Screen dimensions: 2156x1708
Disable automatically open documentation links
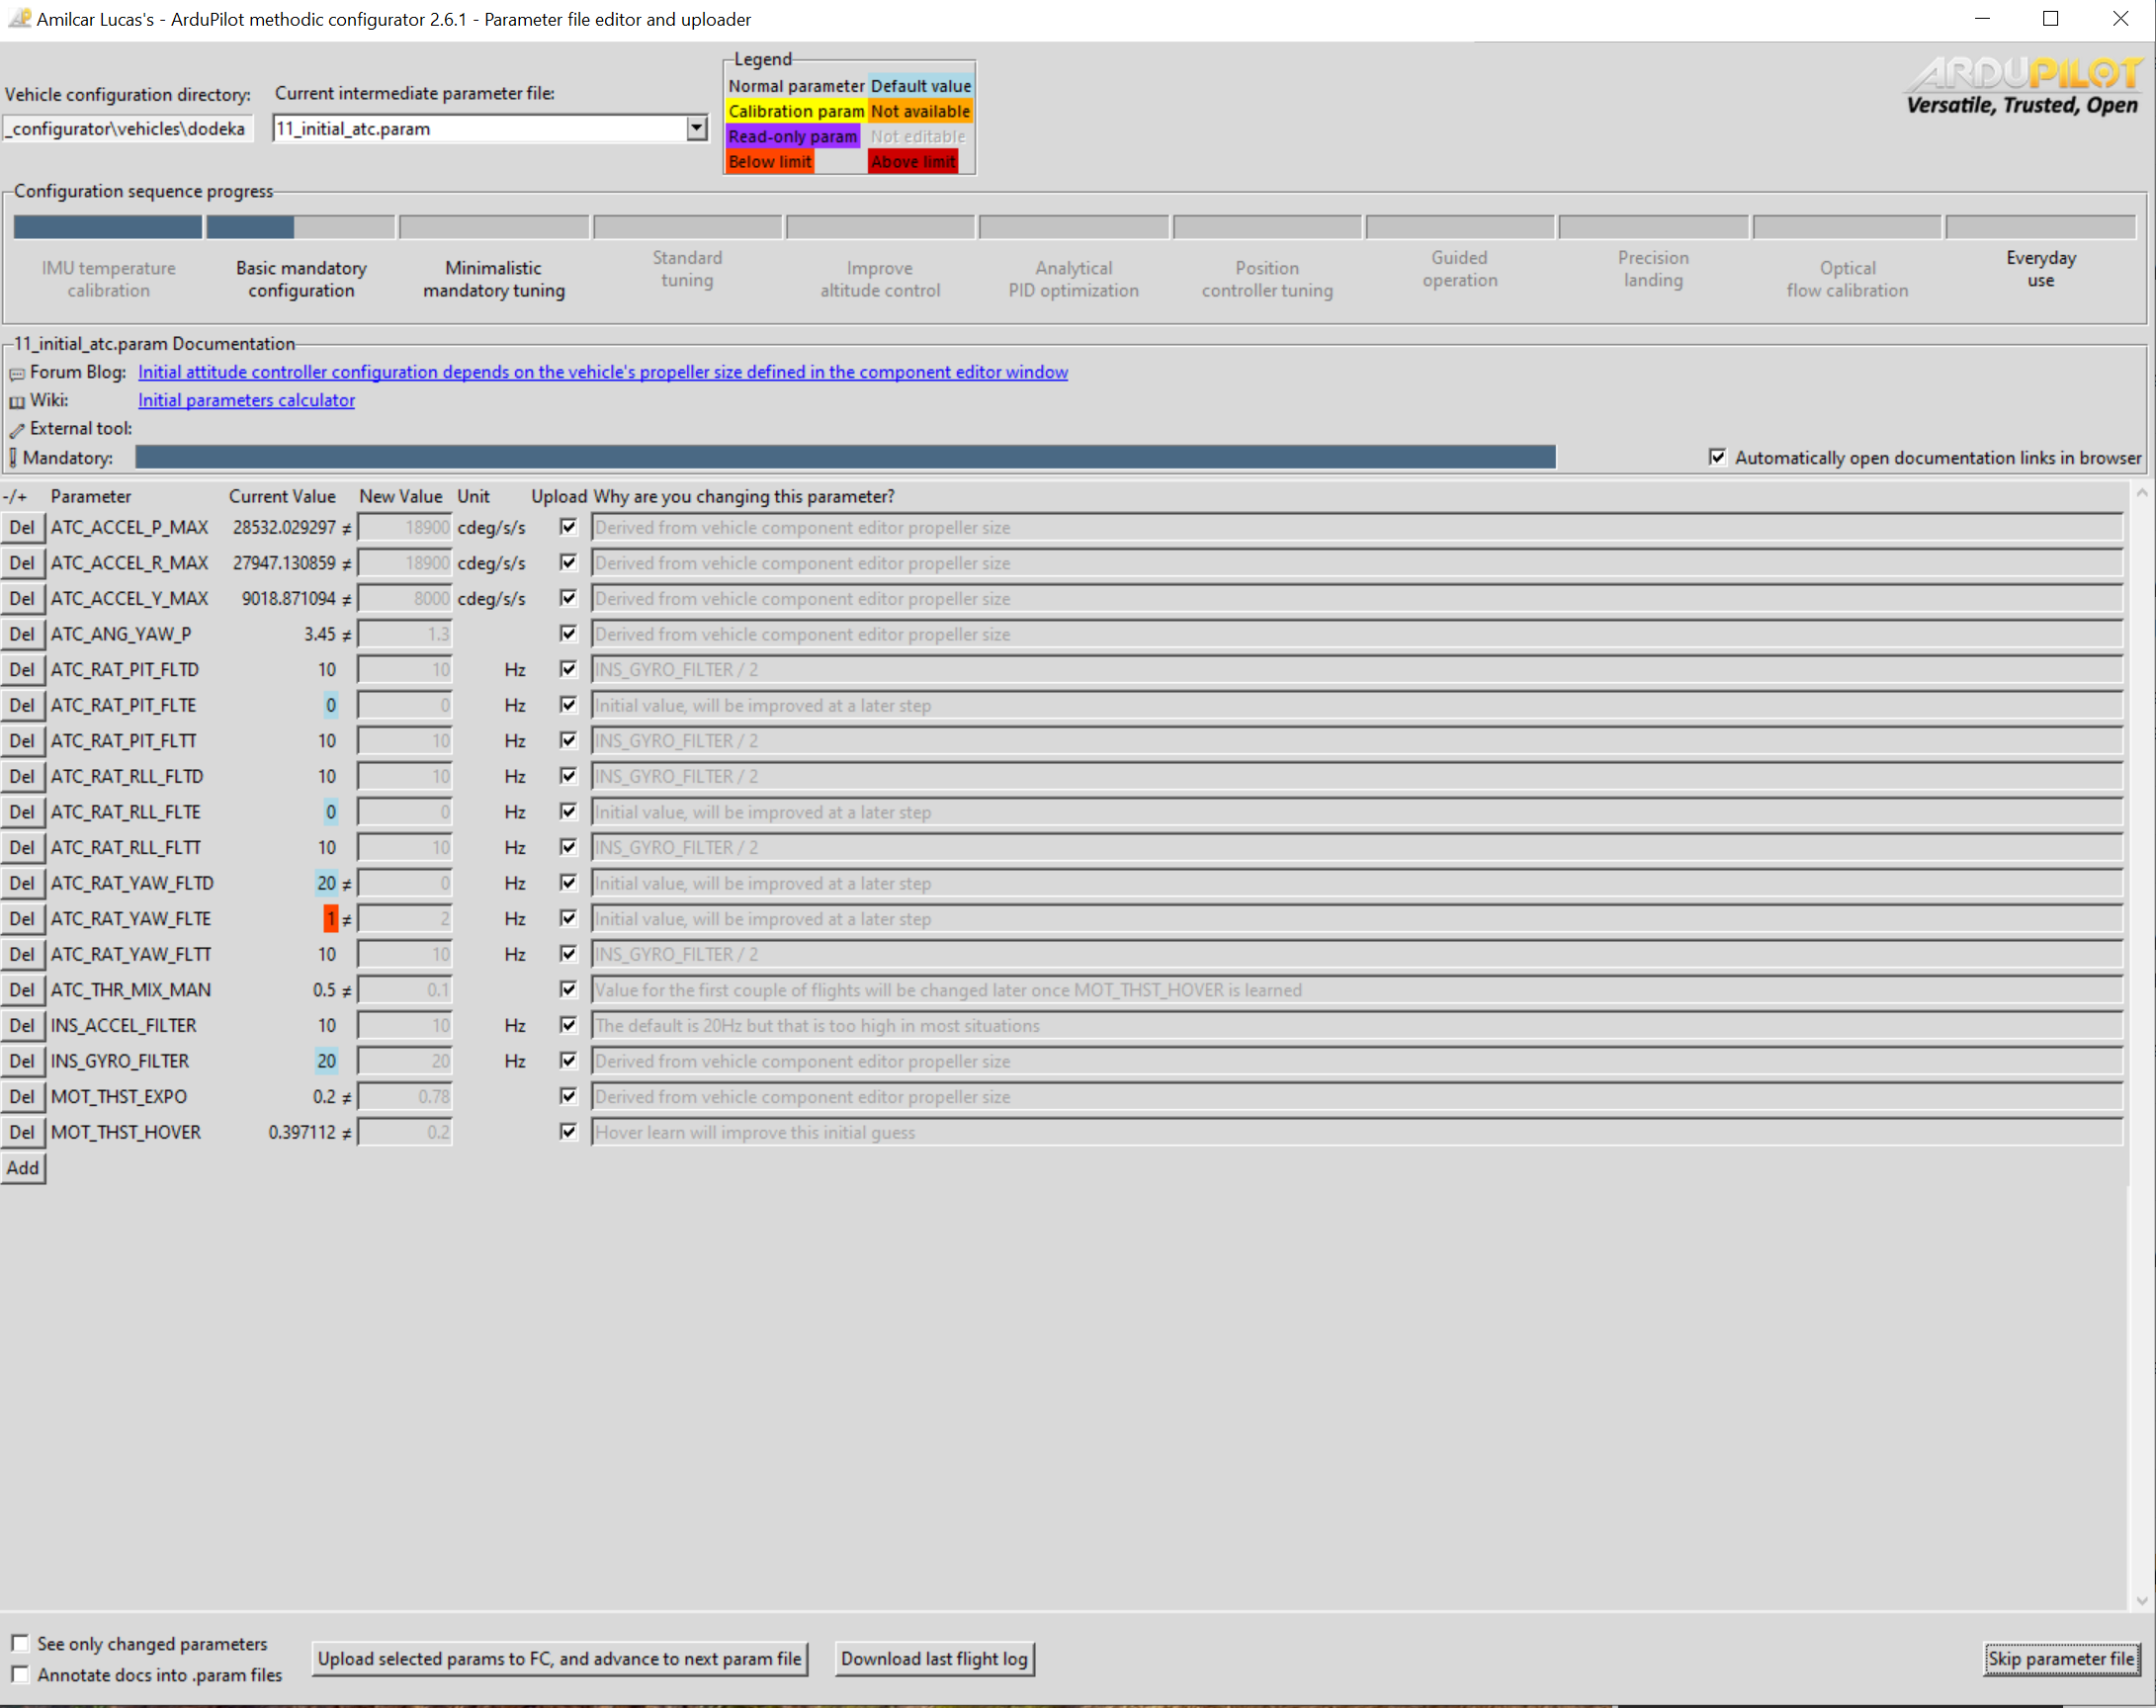pyautogui.click(x=1717, y=457)
